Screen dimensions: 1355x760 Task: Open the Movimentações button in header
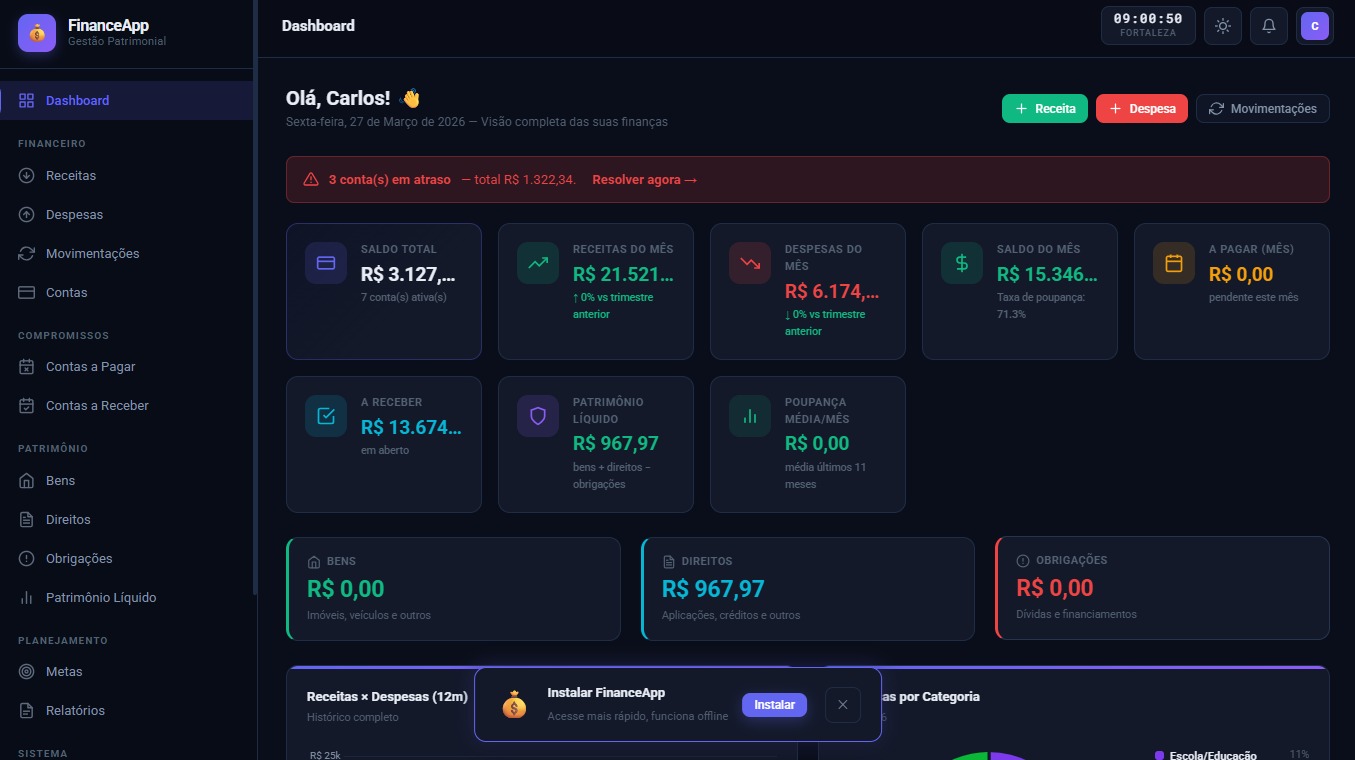[1262, 109]
